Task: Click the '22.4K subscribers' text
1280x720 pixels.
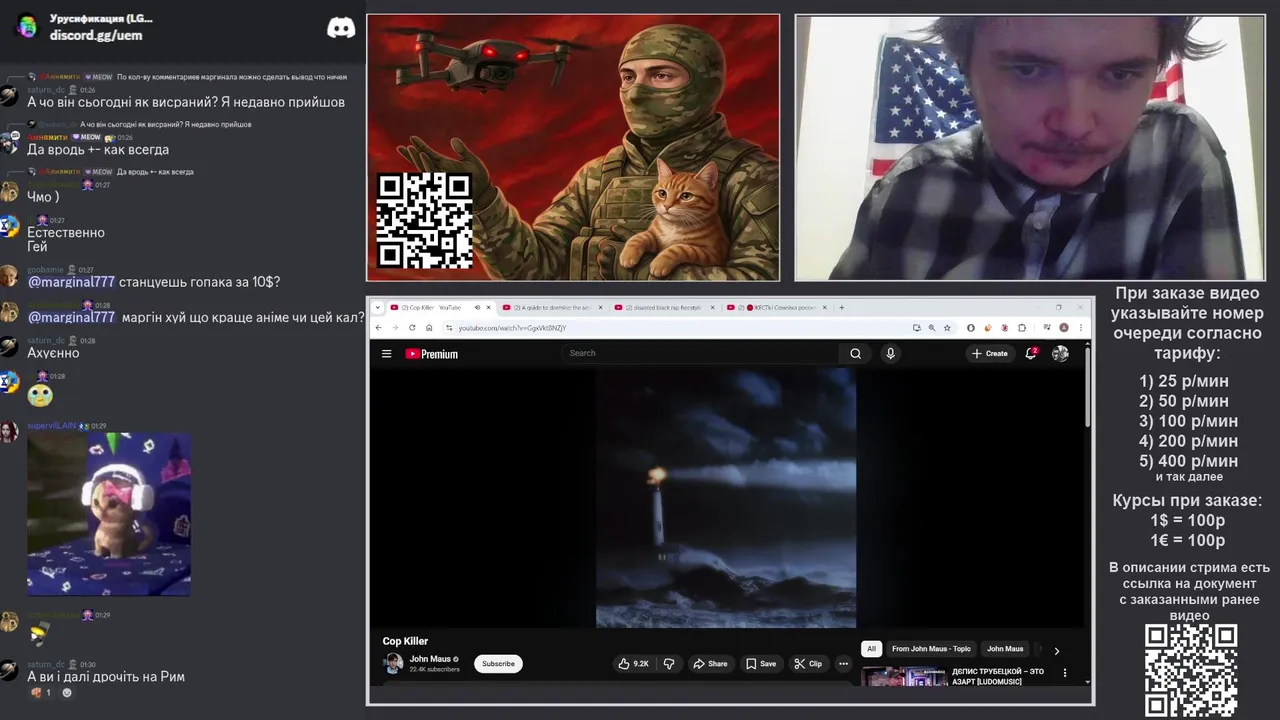Action: 434,669
